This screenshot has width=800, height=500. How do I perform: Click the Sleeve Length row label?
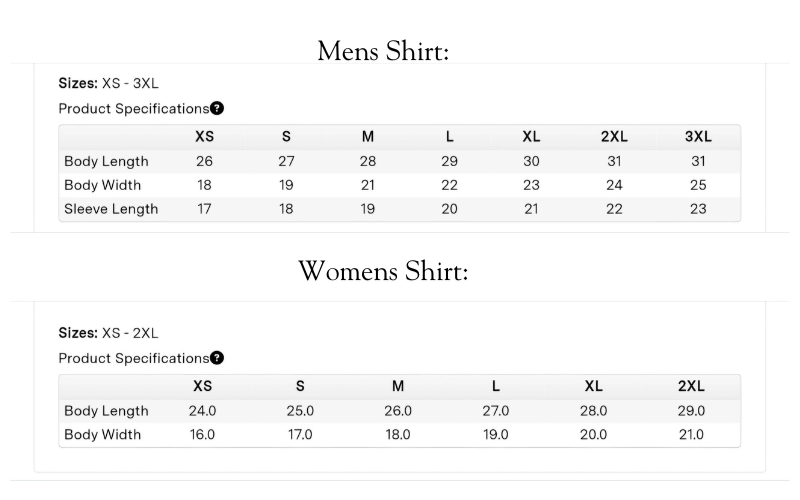click(111, 209)
